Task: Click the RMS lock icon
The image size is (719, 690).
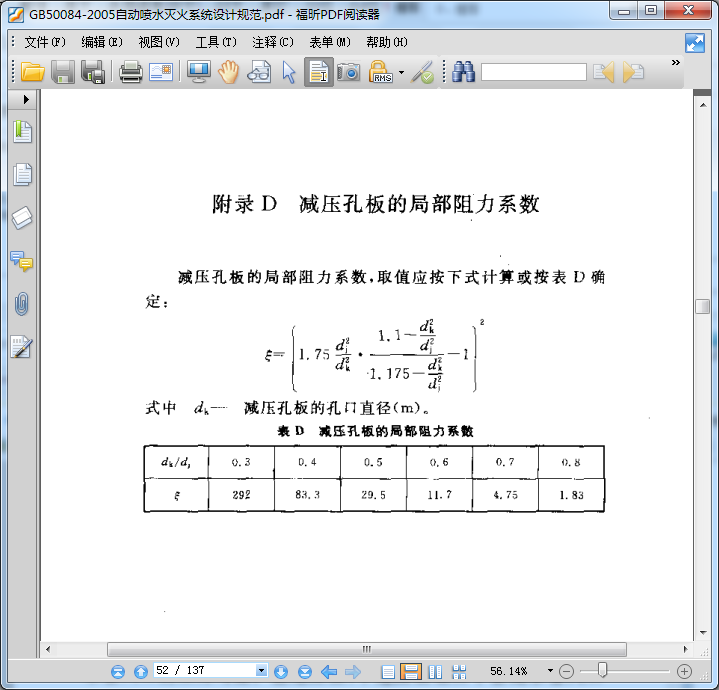Action: click(380, 72)
